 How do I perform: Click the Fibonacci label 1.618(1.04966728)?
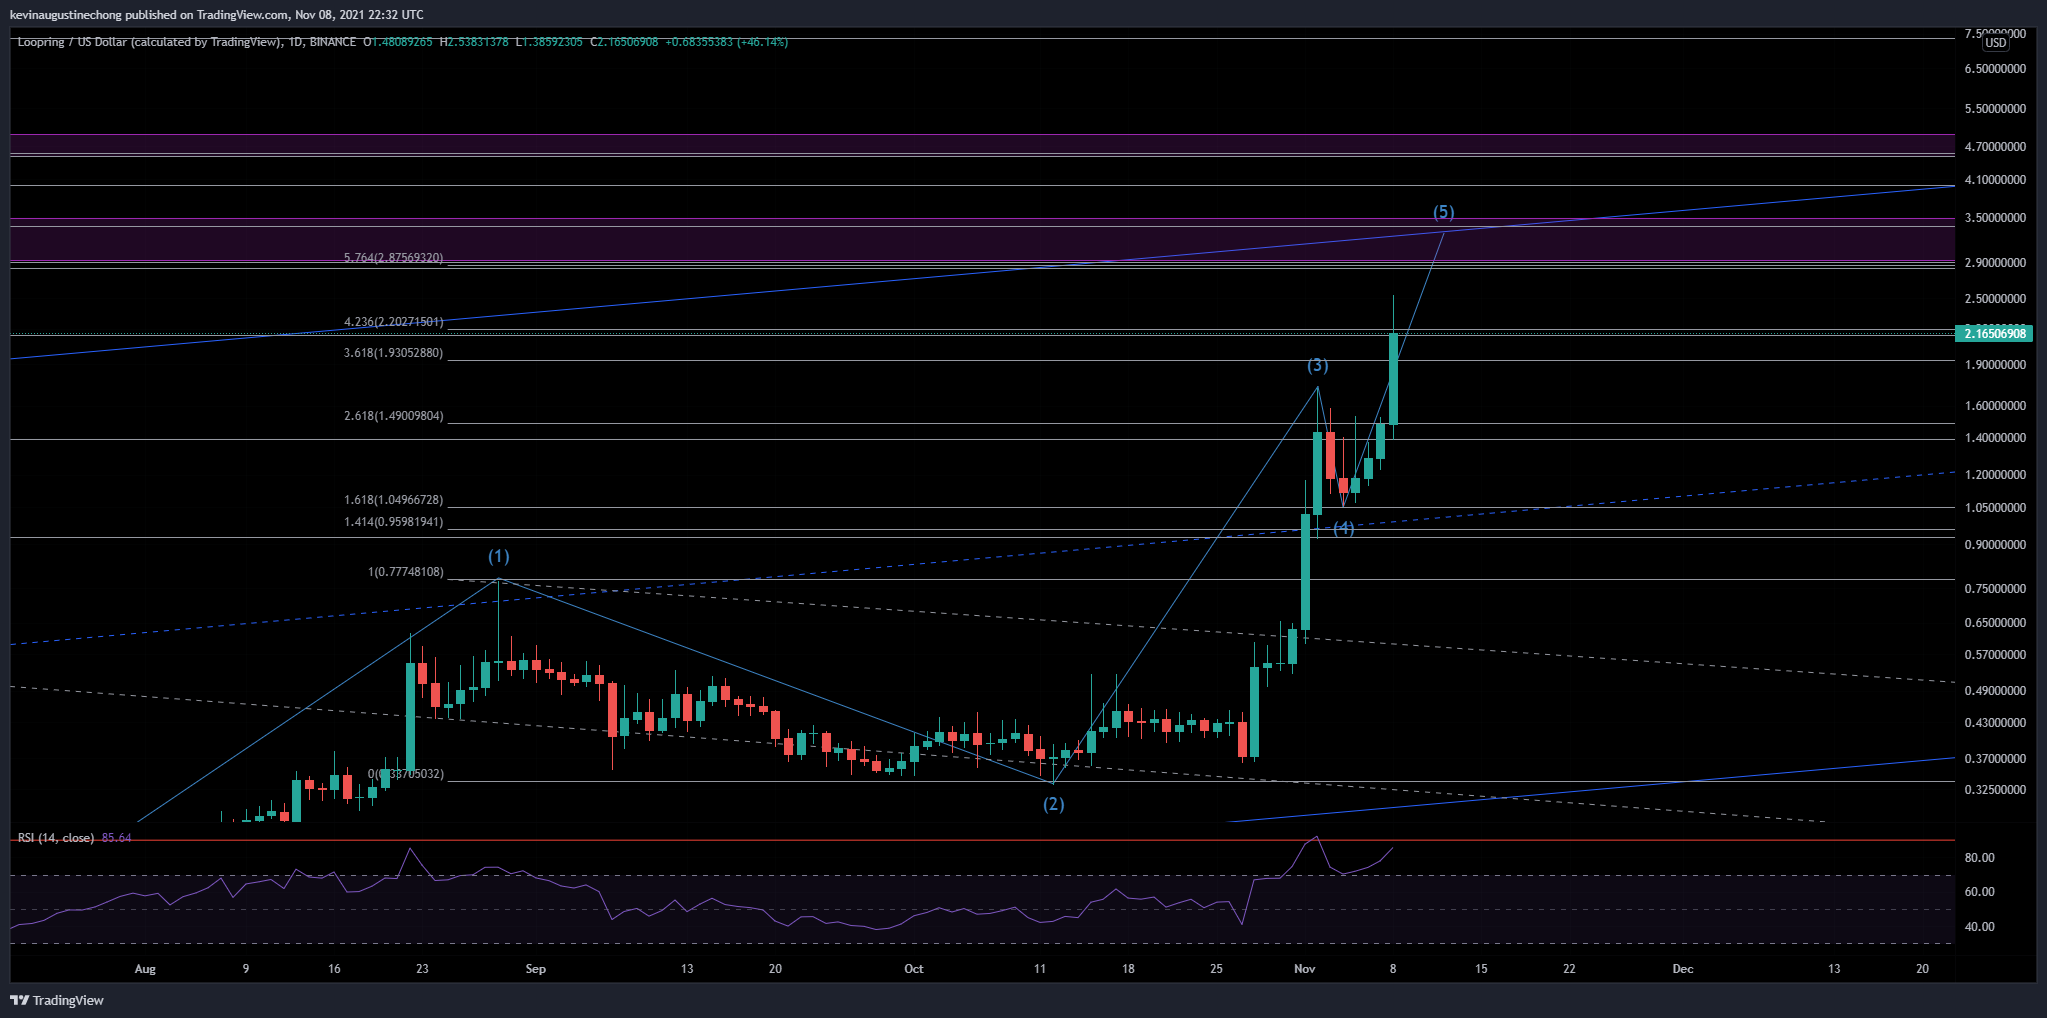(x=393, y=500)
